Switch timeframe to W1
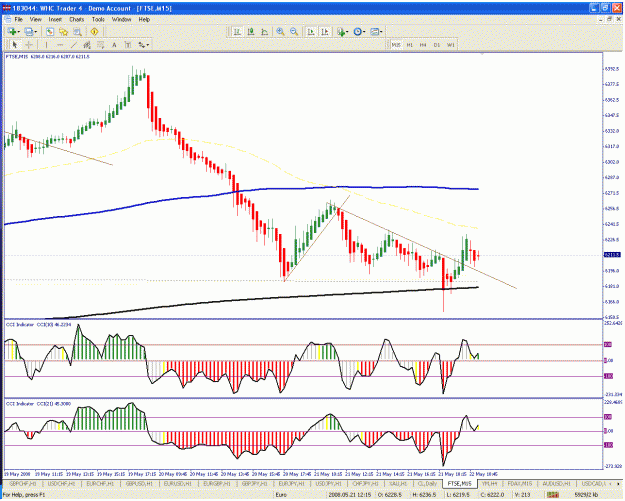Screen dimensions: 625x501 pos(450,45)
